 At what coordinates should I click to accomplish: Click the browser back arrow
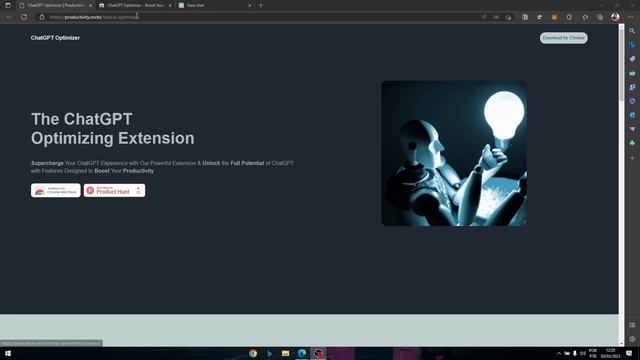pos(9,17)
